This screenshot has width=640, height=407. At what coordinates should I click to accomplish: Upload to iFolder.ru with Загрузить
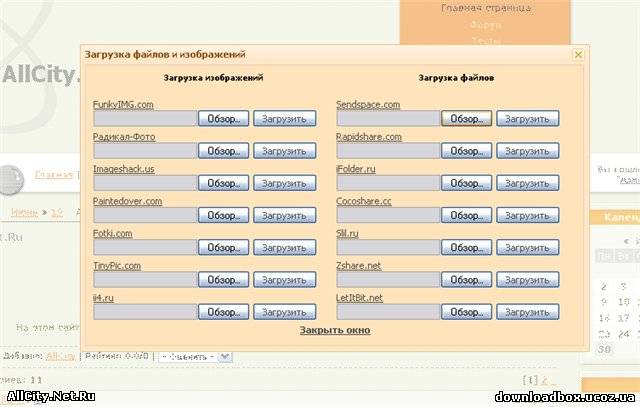[528, 183]
